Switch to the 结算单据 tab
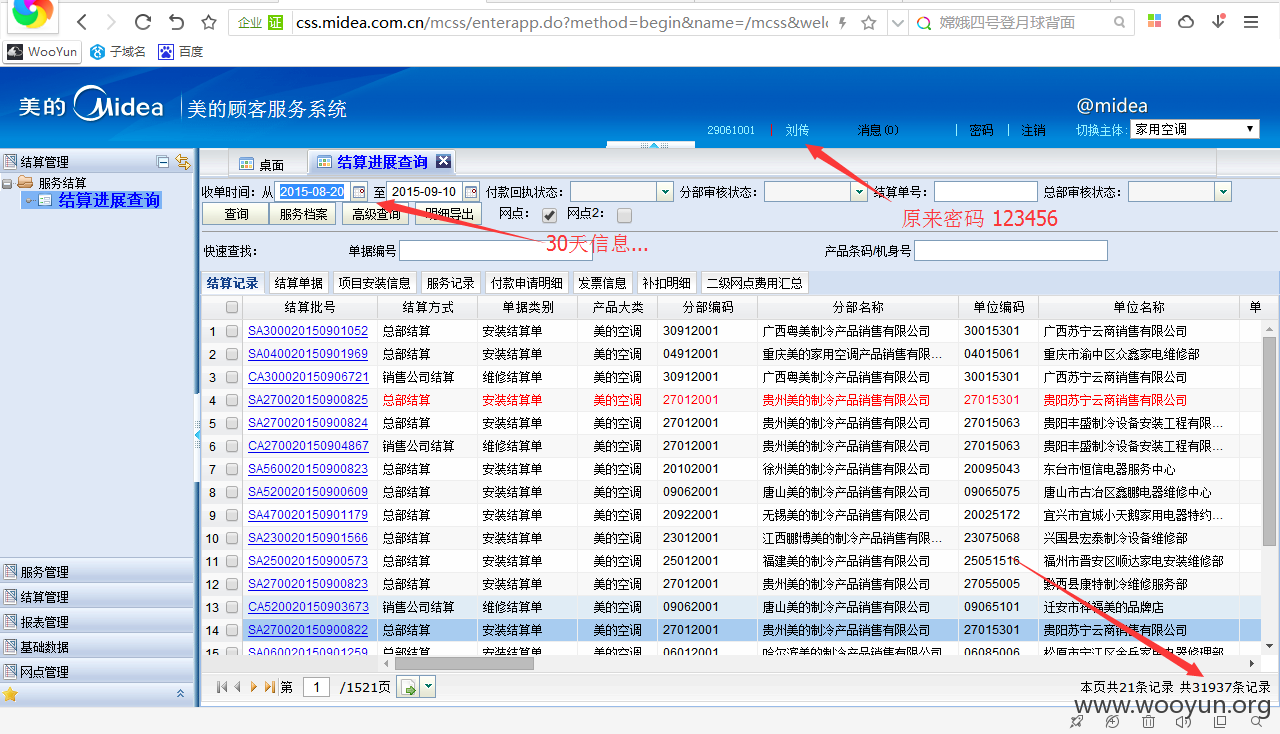This screenshot has height=734, width=1280. [299, 283]
